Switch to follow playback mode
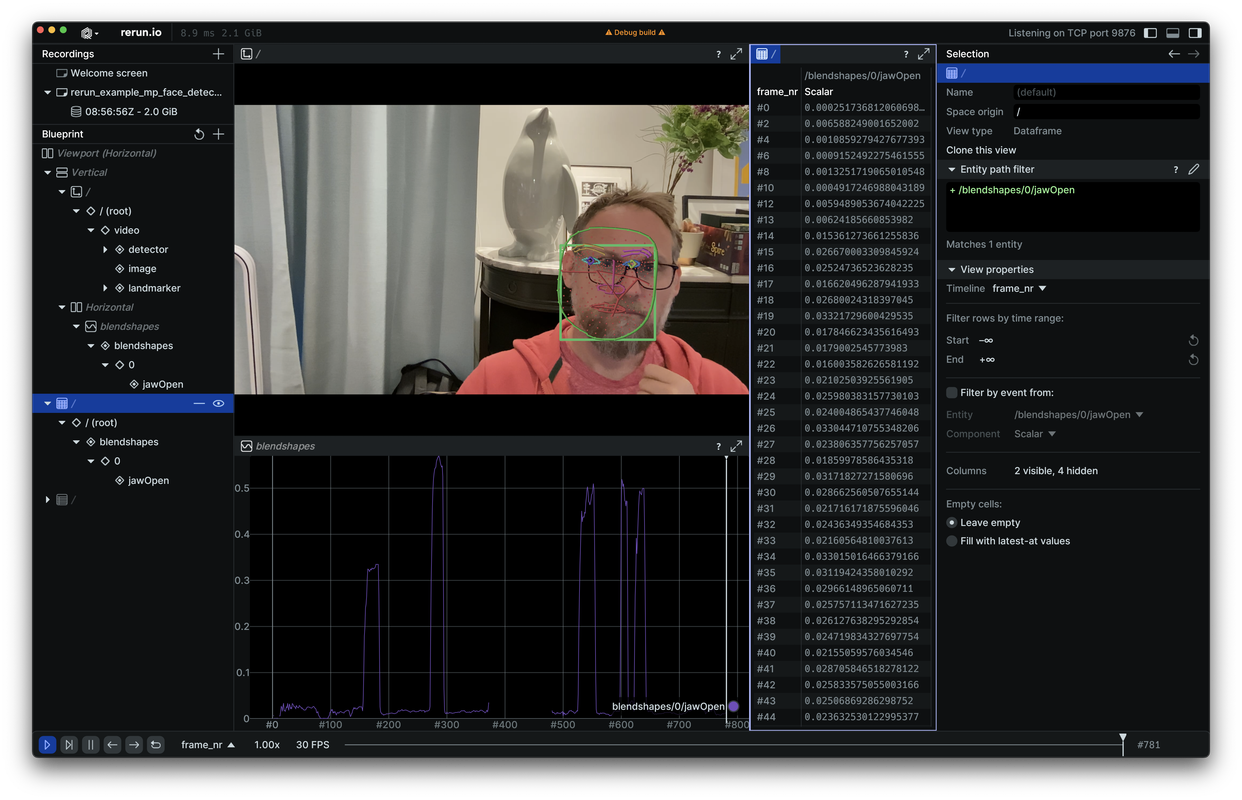This screenshot has height=800, width=1242. [69, 745]
